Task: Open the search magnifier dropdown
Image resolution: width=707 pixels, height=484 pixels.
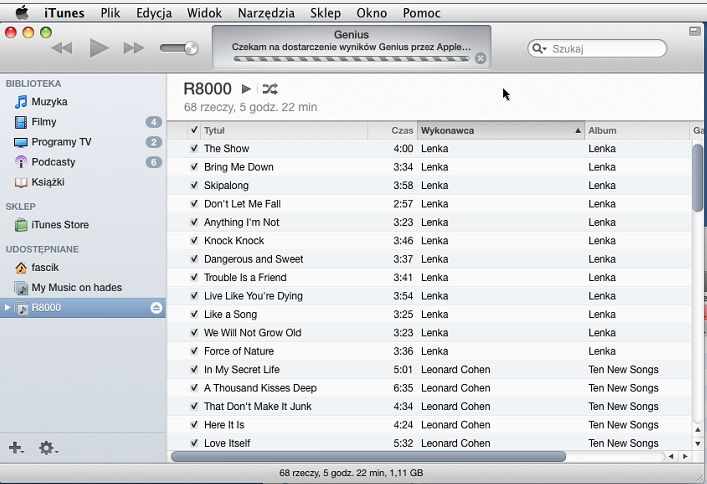Action: click(539, 48)
